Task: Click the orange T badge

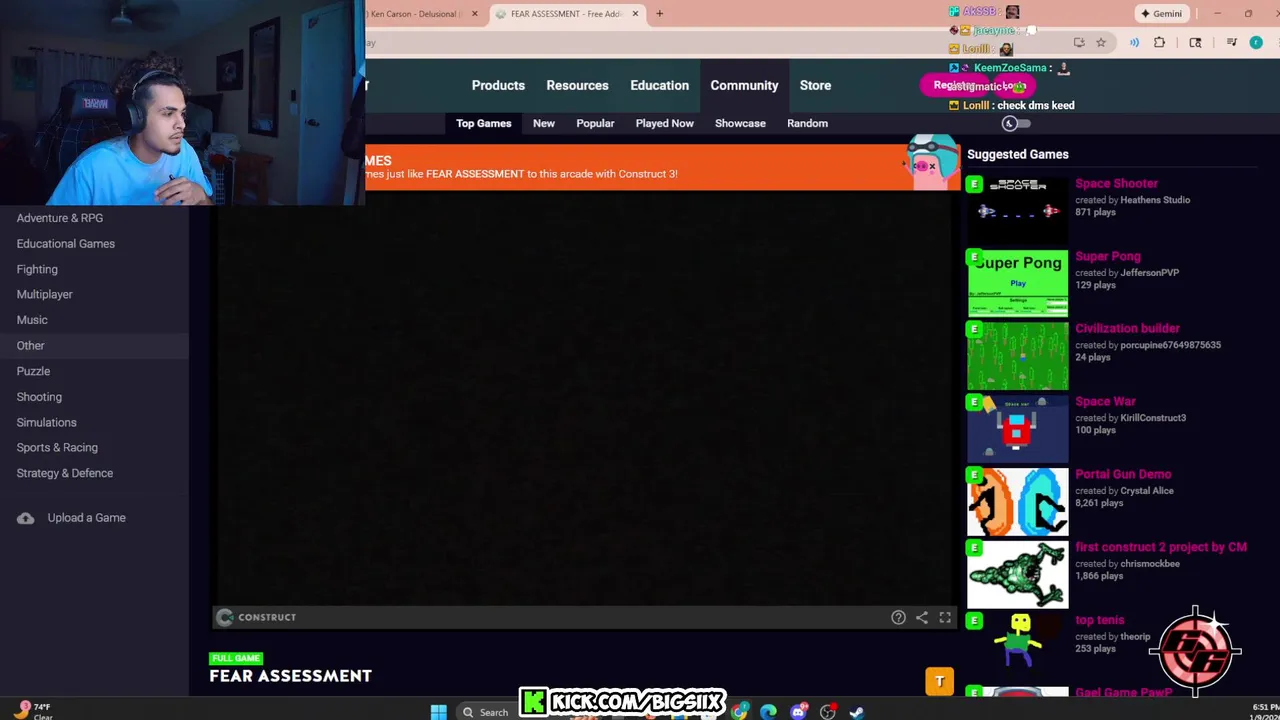Action: (939, 682)
